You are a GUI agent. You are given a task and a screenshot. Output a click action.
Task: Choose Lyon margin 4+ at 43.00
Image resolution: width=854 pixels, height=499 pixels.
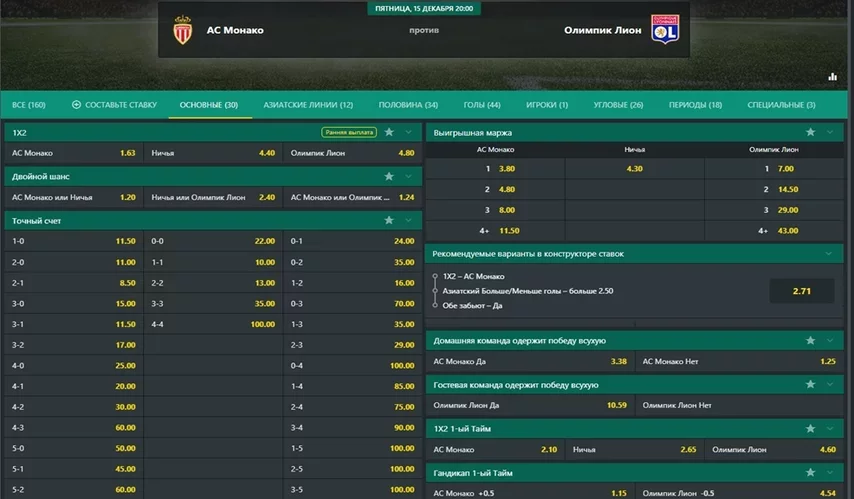click(774, 231)
